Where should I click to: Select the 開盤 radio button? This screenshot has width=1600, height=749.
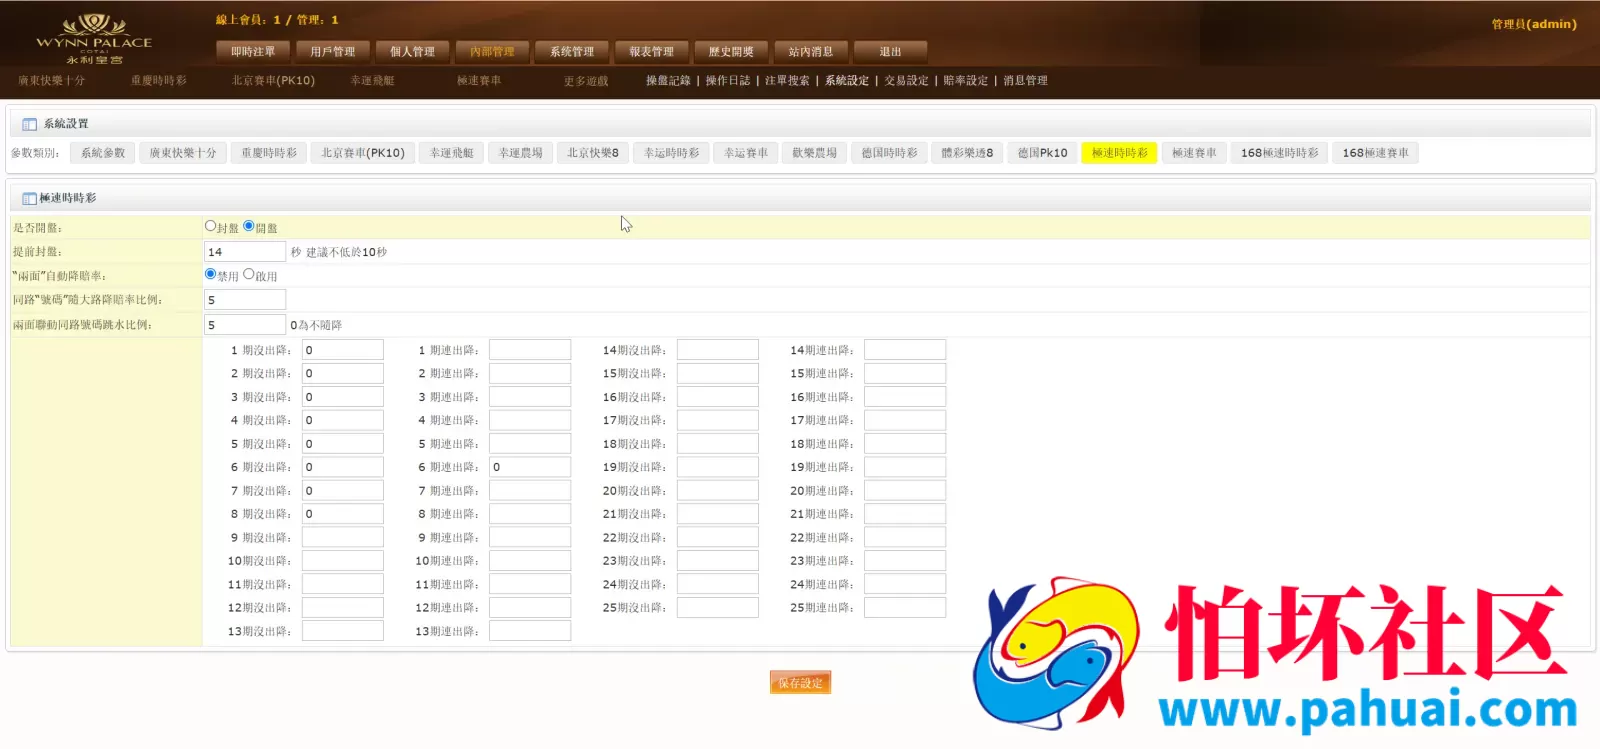pyautogui.click(x=249, y=226)
